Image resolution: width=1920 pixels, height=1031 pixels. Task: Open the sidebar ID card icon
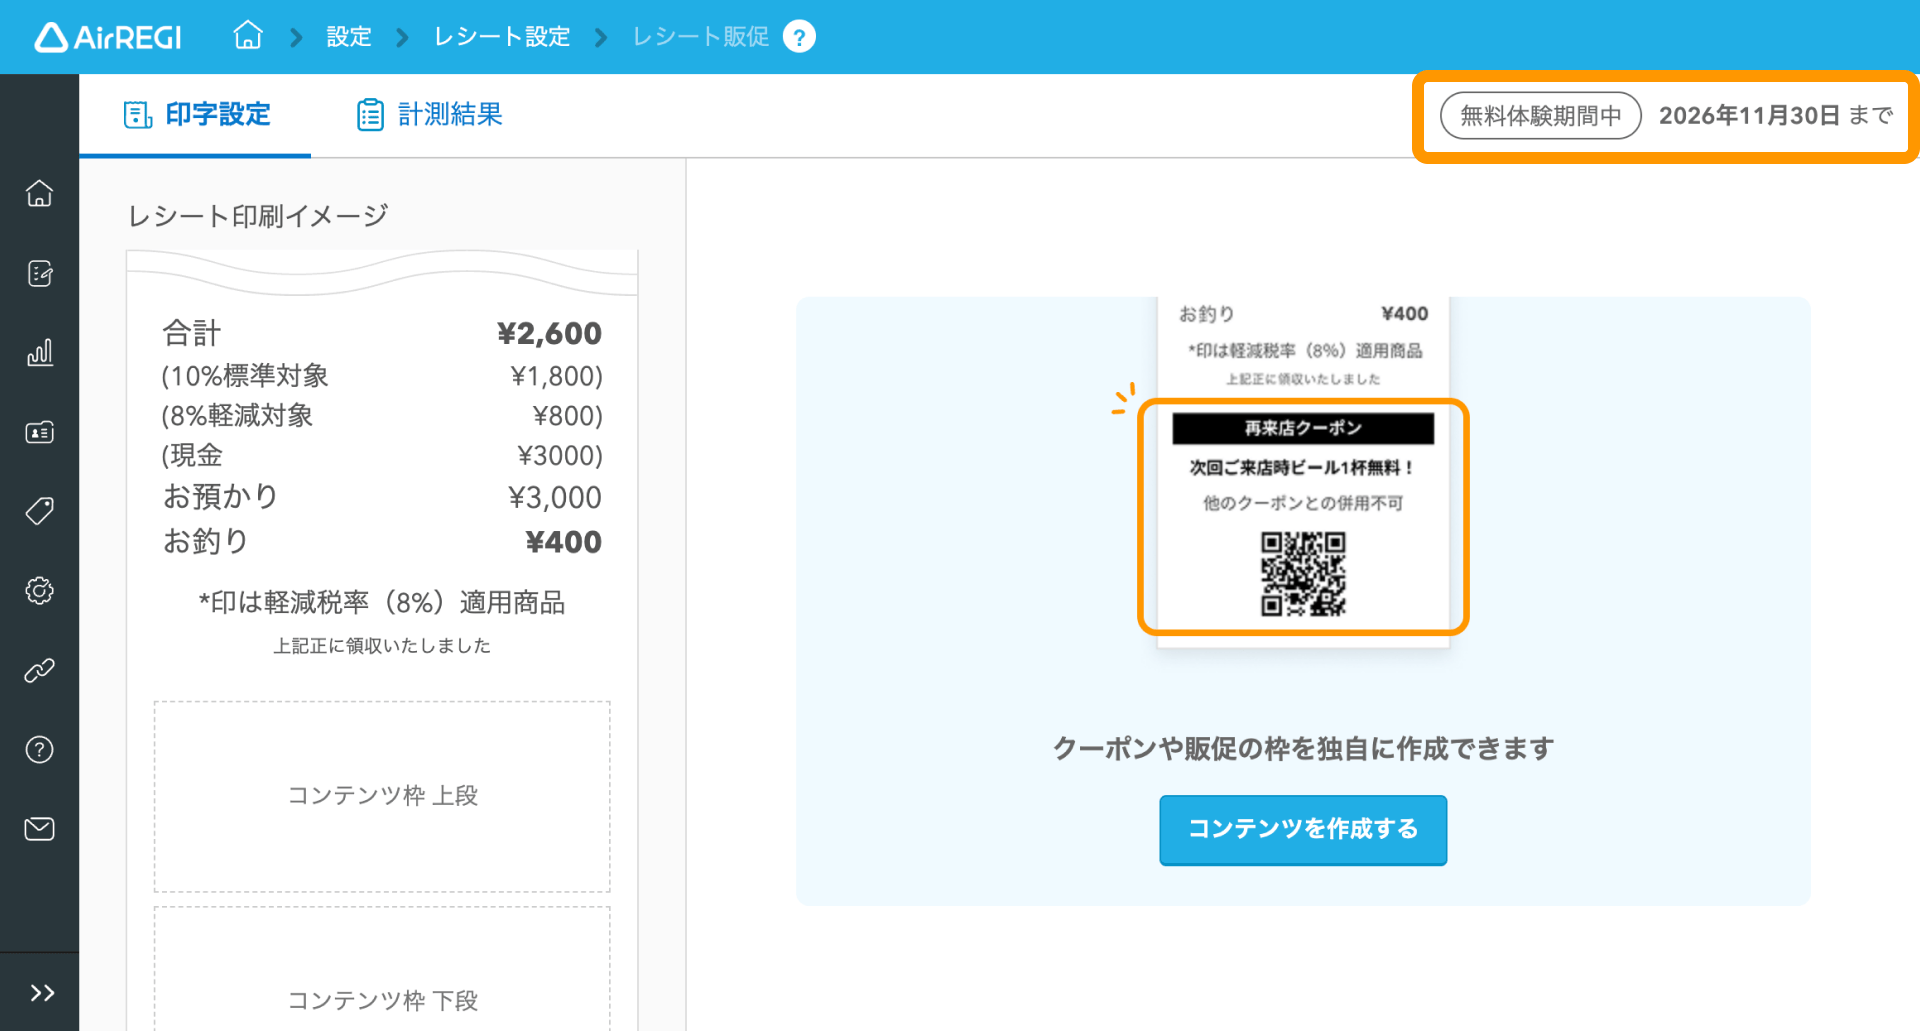pos(40,432)
